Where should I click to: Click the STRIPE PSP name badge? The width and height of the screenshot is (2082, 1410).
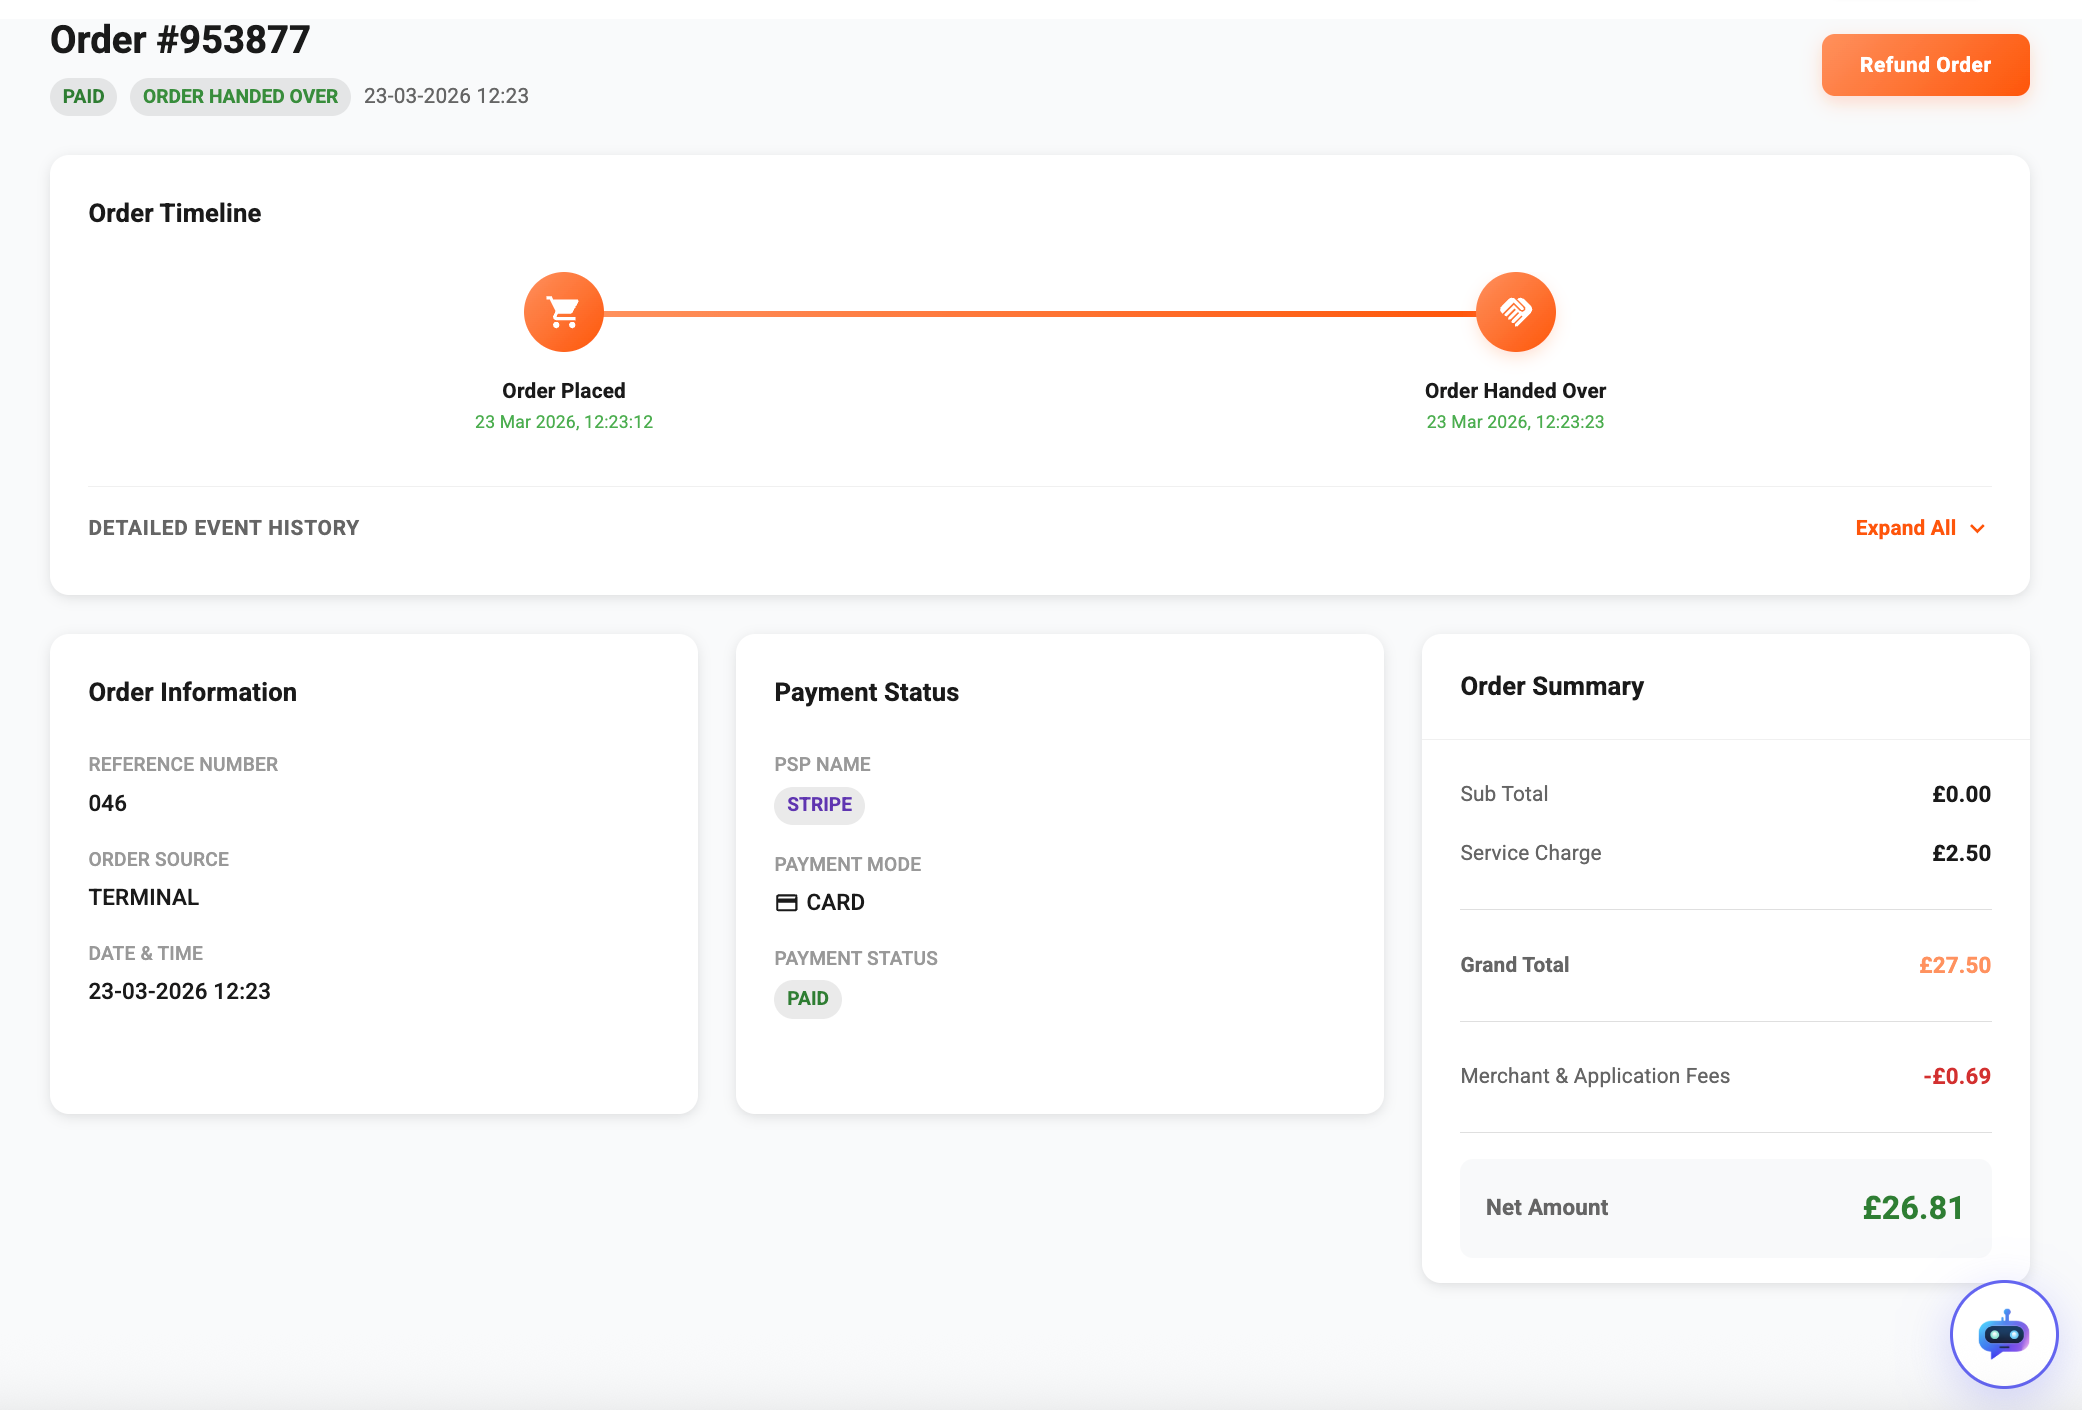pos(819,805)
